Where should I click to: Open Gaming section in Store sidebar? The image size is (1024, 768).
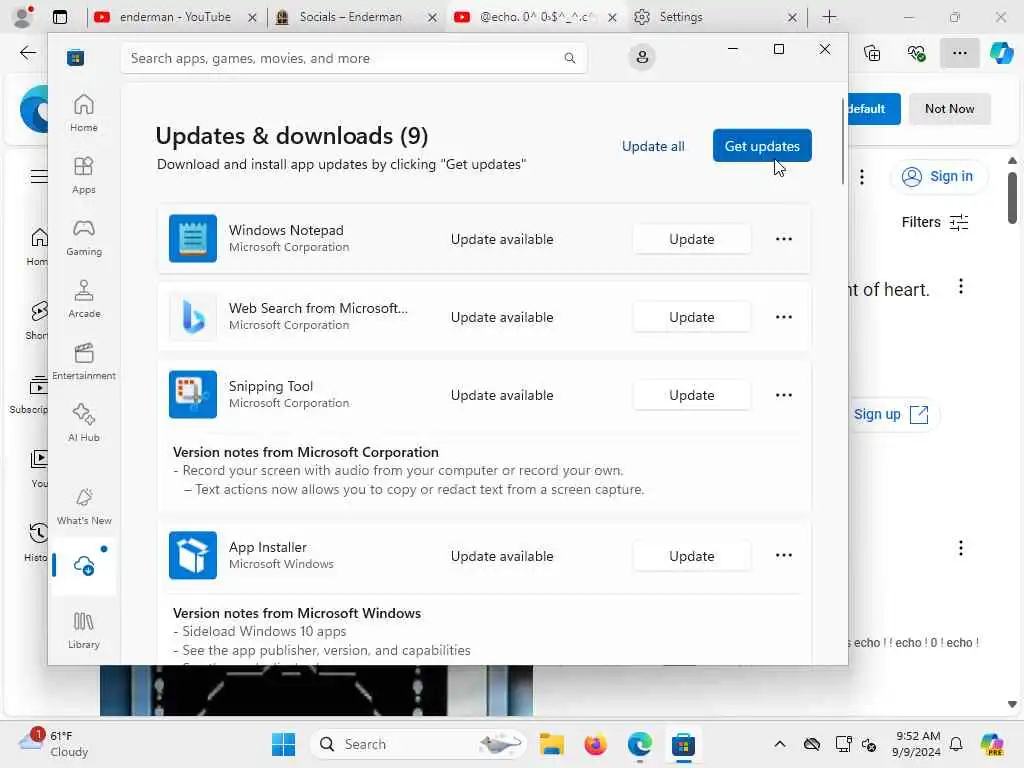pos(84,237)
